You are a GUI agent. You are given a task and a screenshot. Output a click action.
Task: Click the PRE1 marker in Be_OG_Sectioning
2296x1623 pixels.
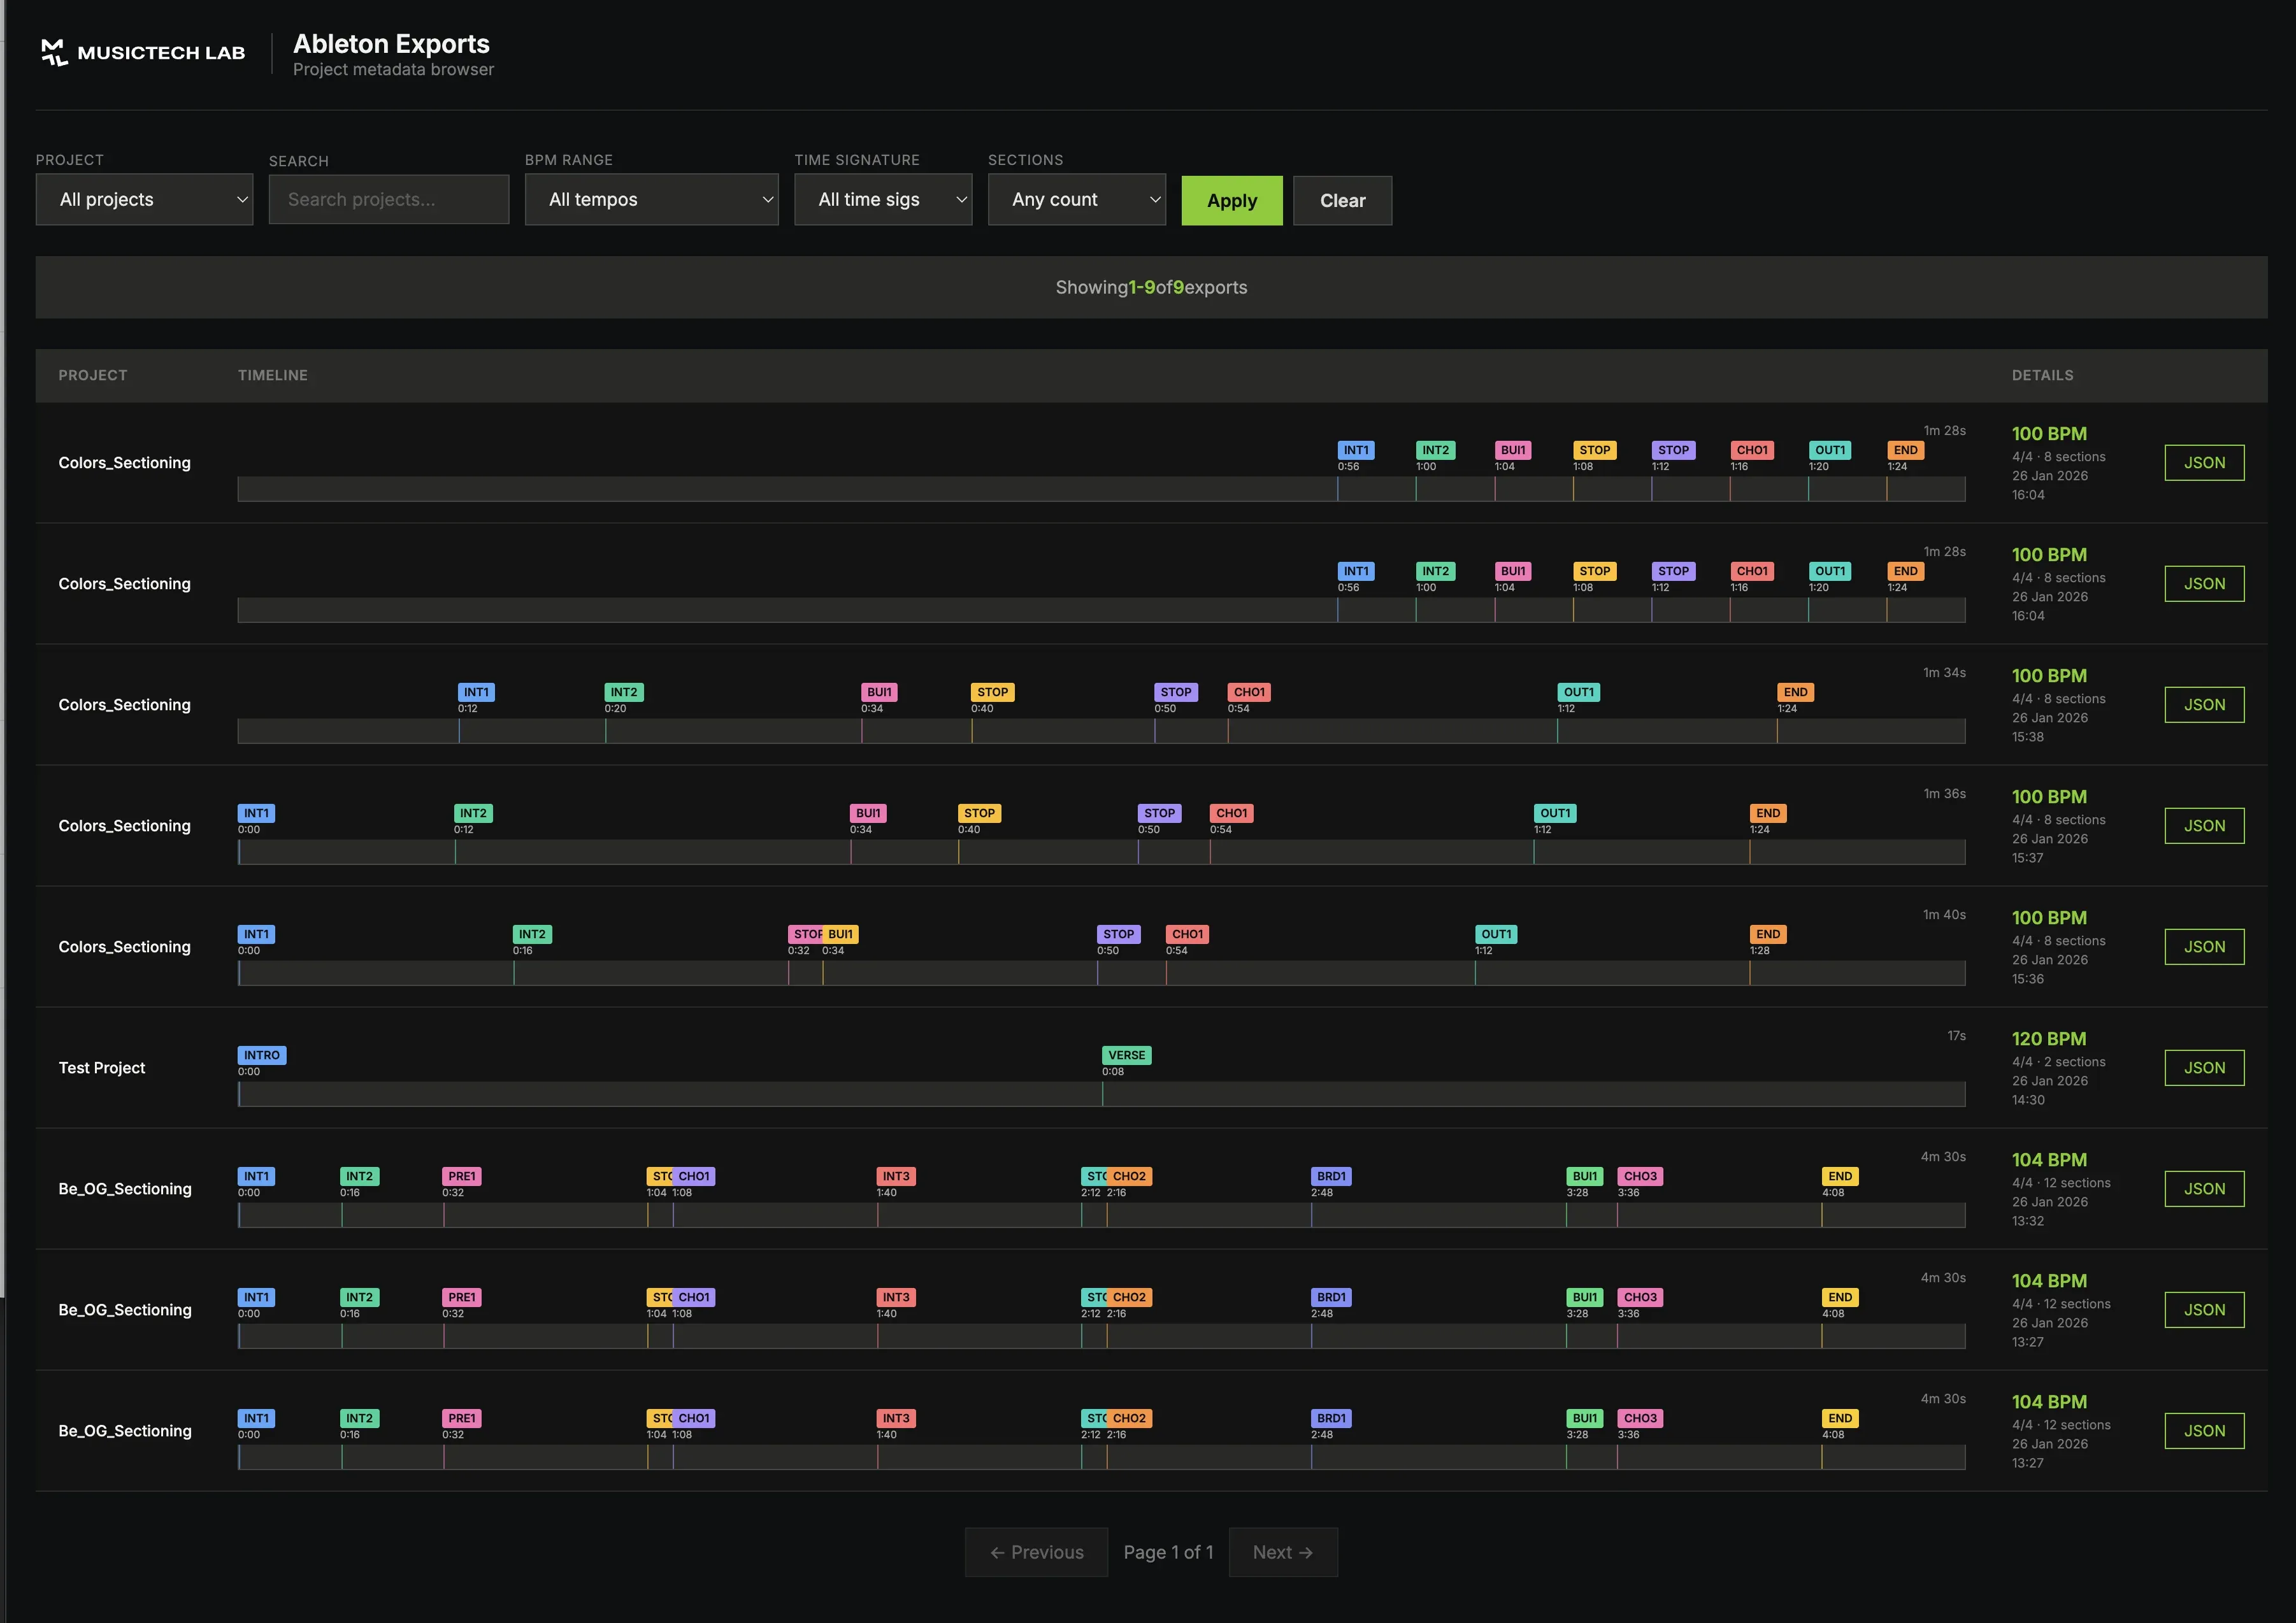point(460,1176)
